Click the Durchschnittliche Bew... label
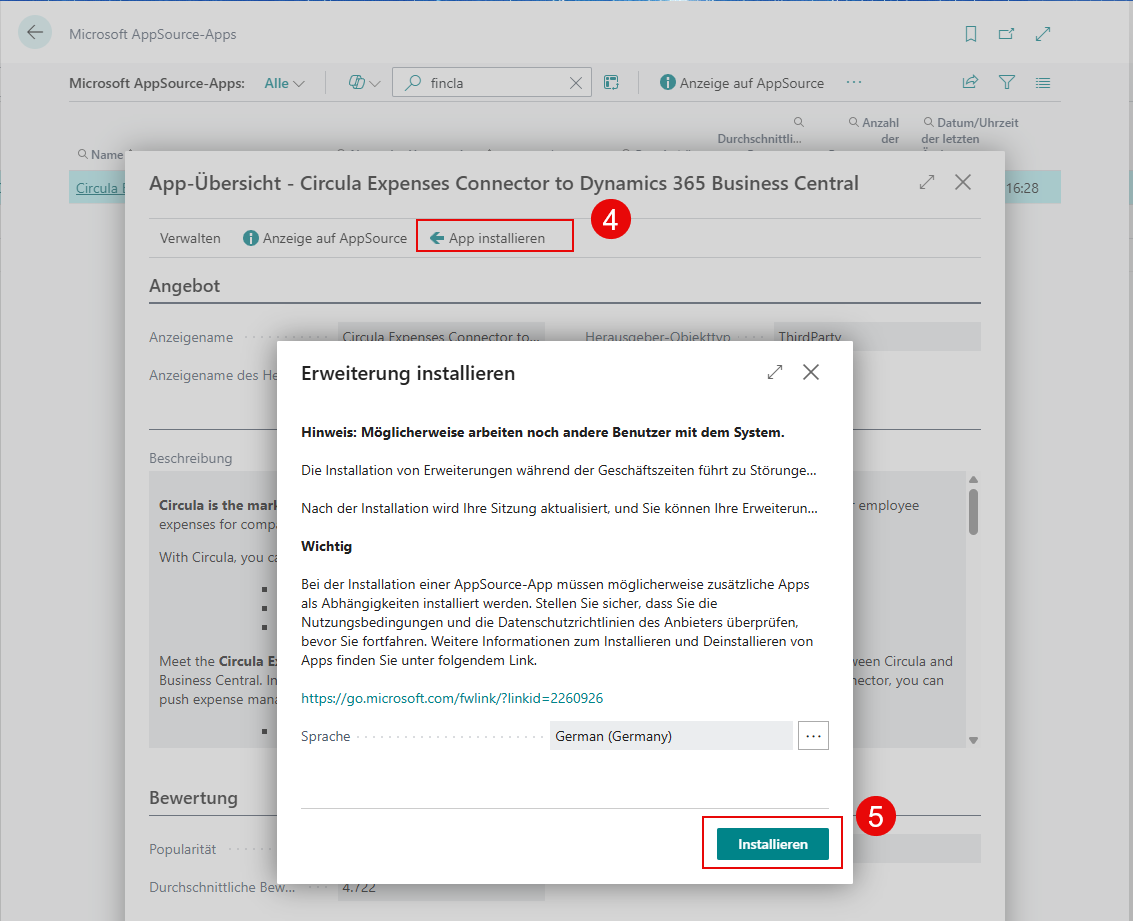Viewport: 1133px width, 921px height. click(x=222, y=887)
